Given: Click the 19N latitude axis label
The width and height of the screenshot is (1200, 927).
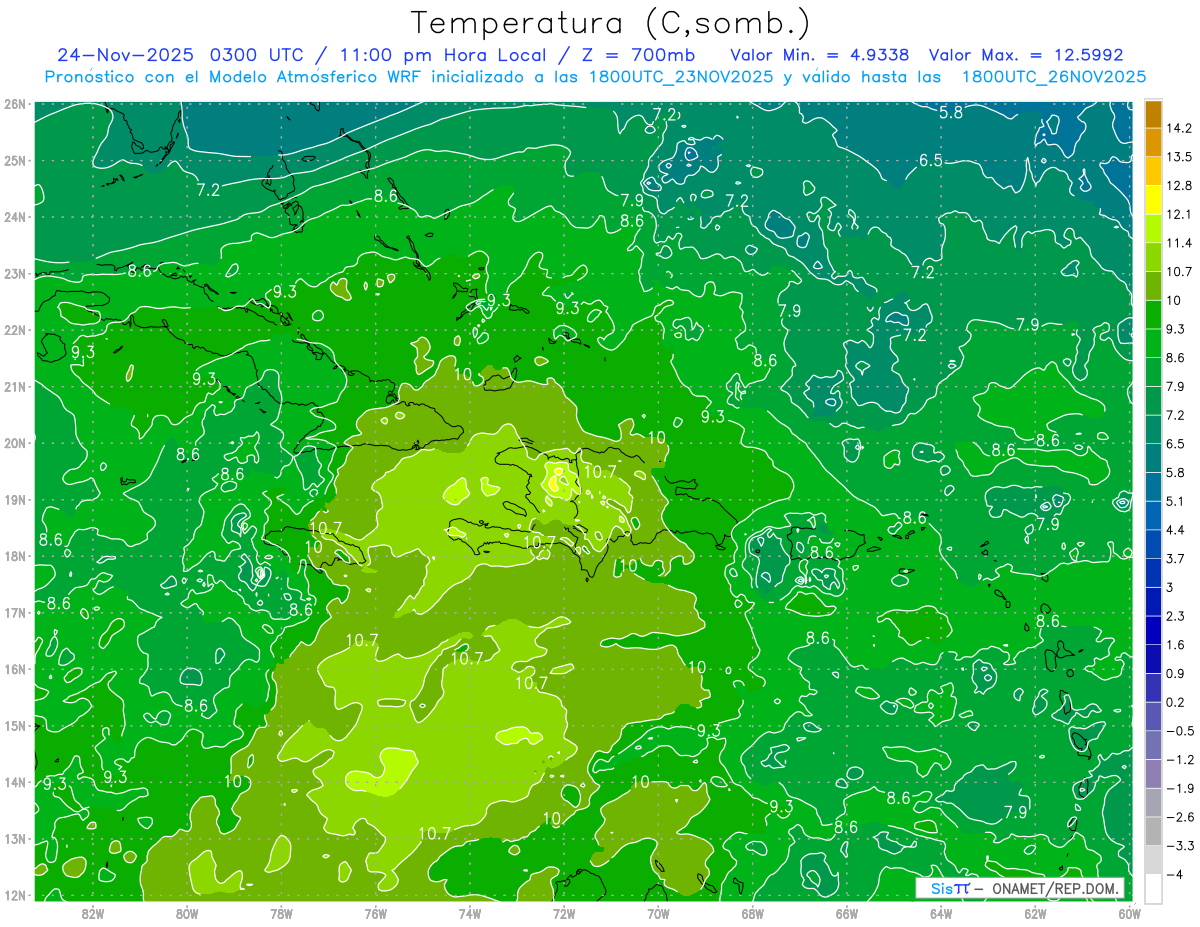Looking at the screenshot, I should (x=14, y=499).
